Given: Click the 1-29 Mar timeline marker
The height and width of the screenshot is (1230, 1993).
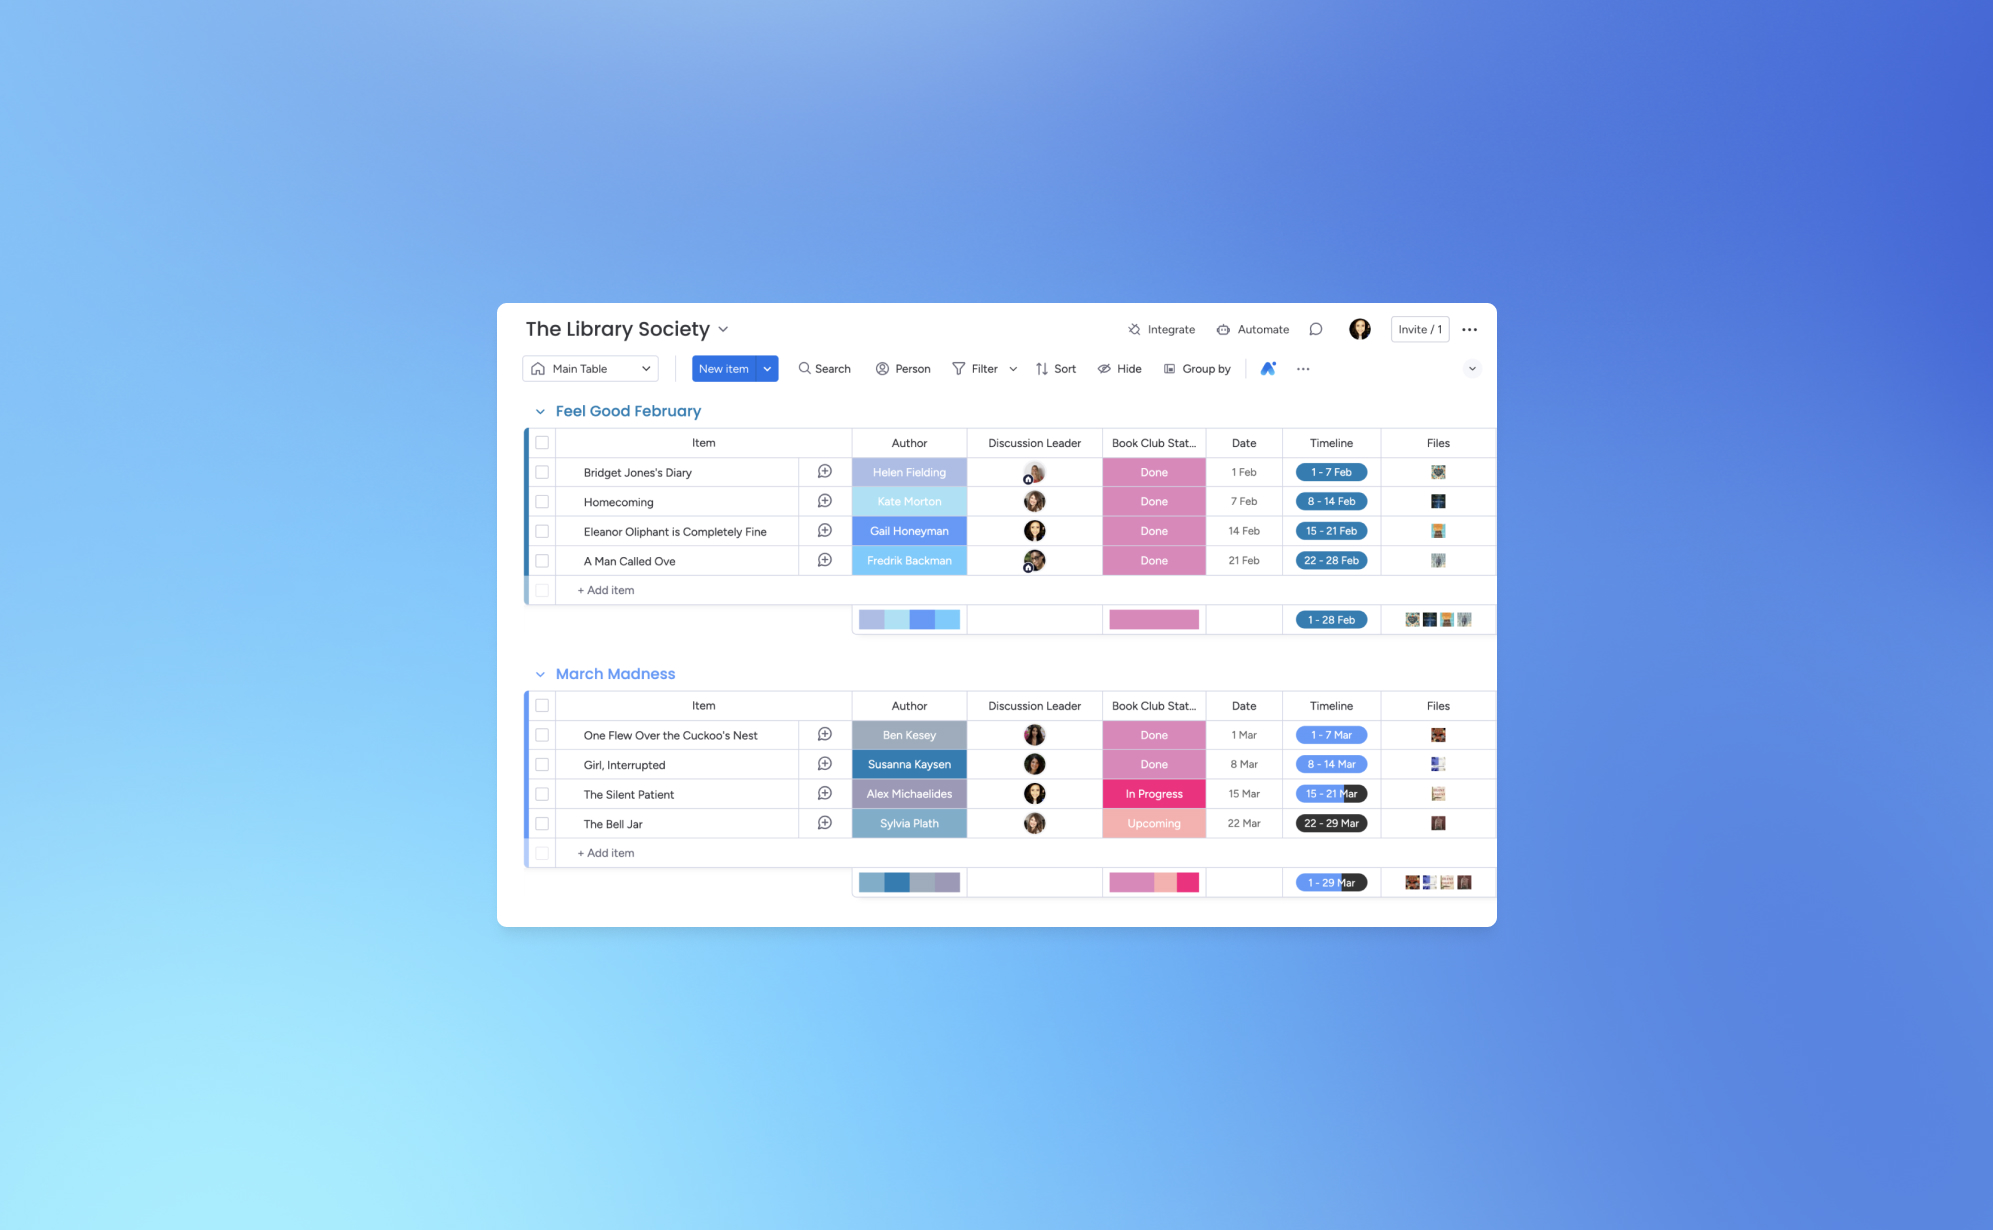Looking at the screenshot, I should pyautogui.click(x=1330, y=881).
